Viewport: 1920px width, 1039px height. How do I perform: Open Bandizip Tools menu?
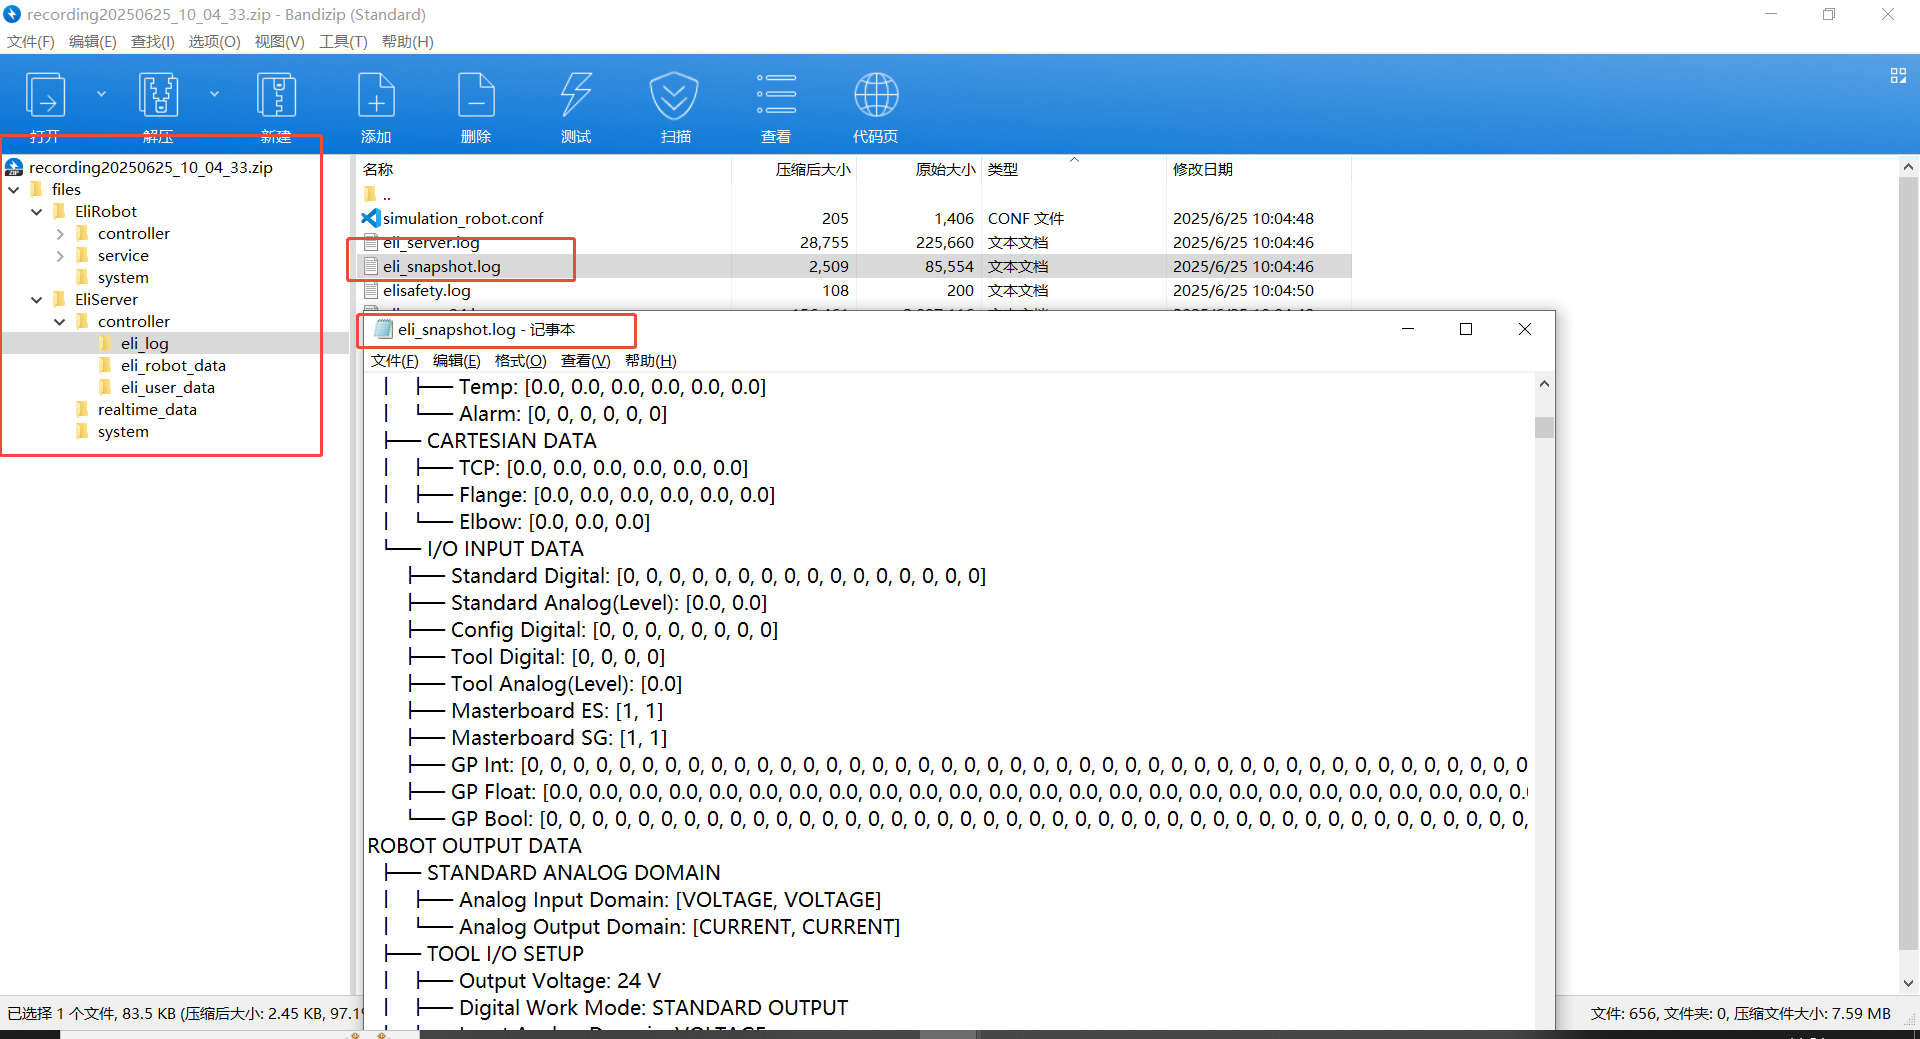(342, 41)
